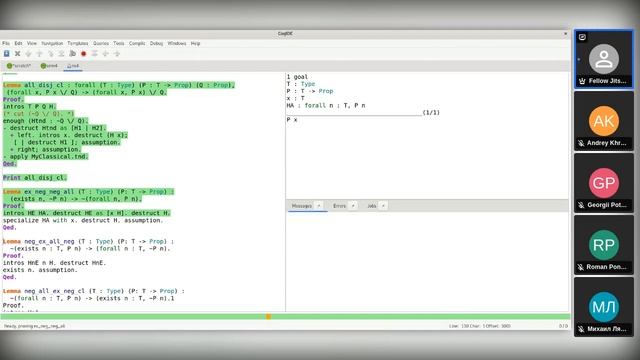Click 'Lemma neg_ex_all_neg' in the editor
640x360 pixels.
click(x=39, y=241)
